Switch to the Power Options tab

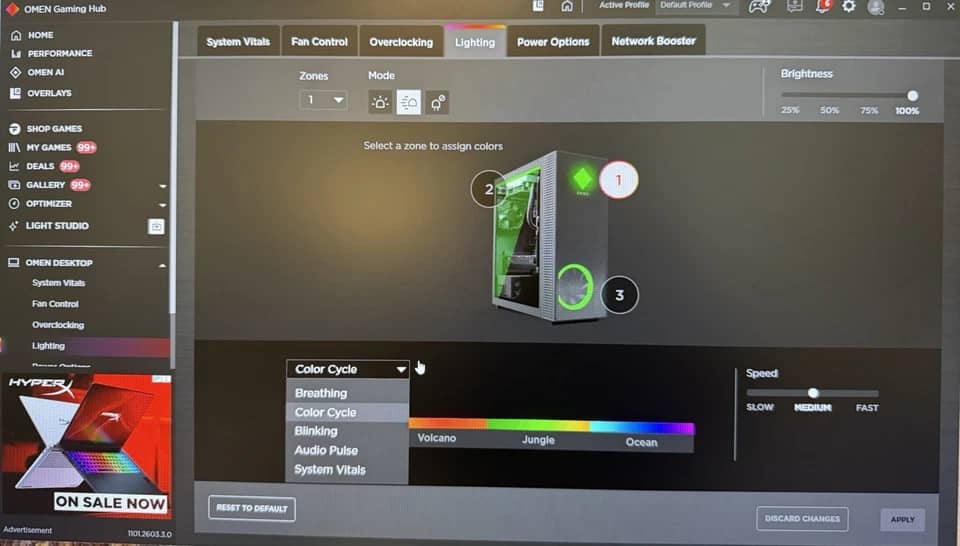pos(553,42)
